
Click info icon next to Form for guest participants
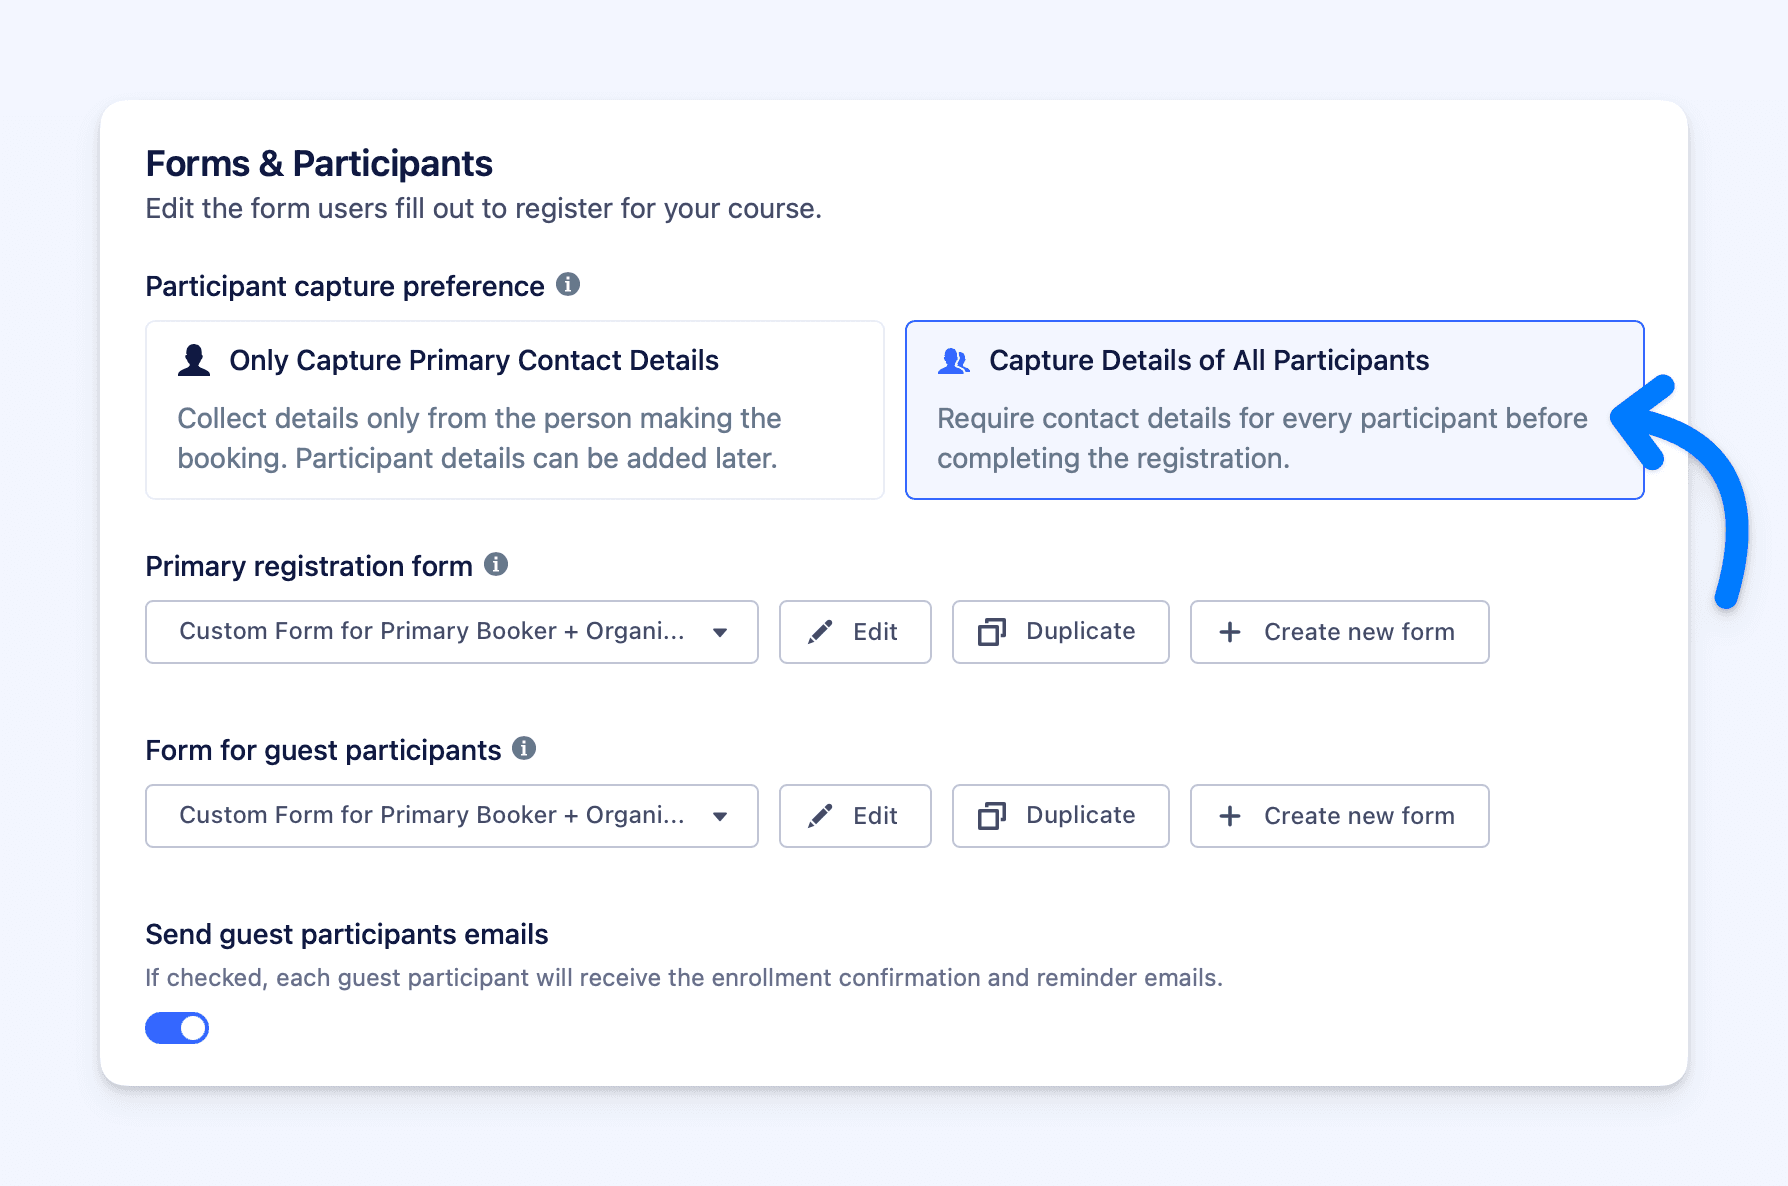(x=524, y=749)
